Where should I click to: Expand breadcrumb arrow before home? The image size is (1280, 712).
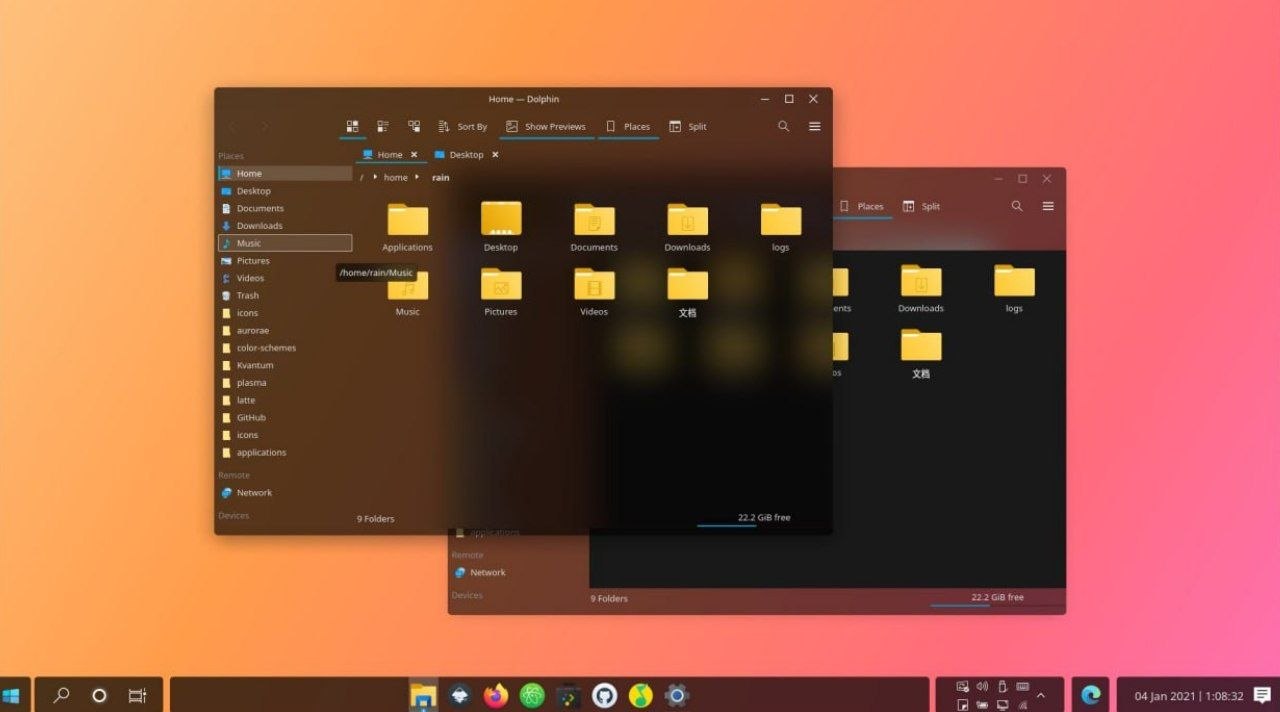coord(375,177)
